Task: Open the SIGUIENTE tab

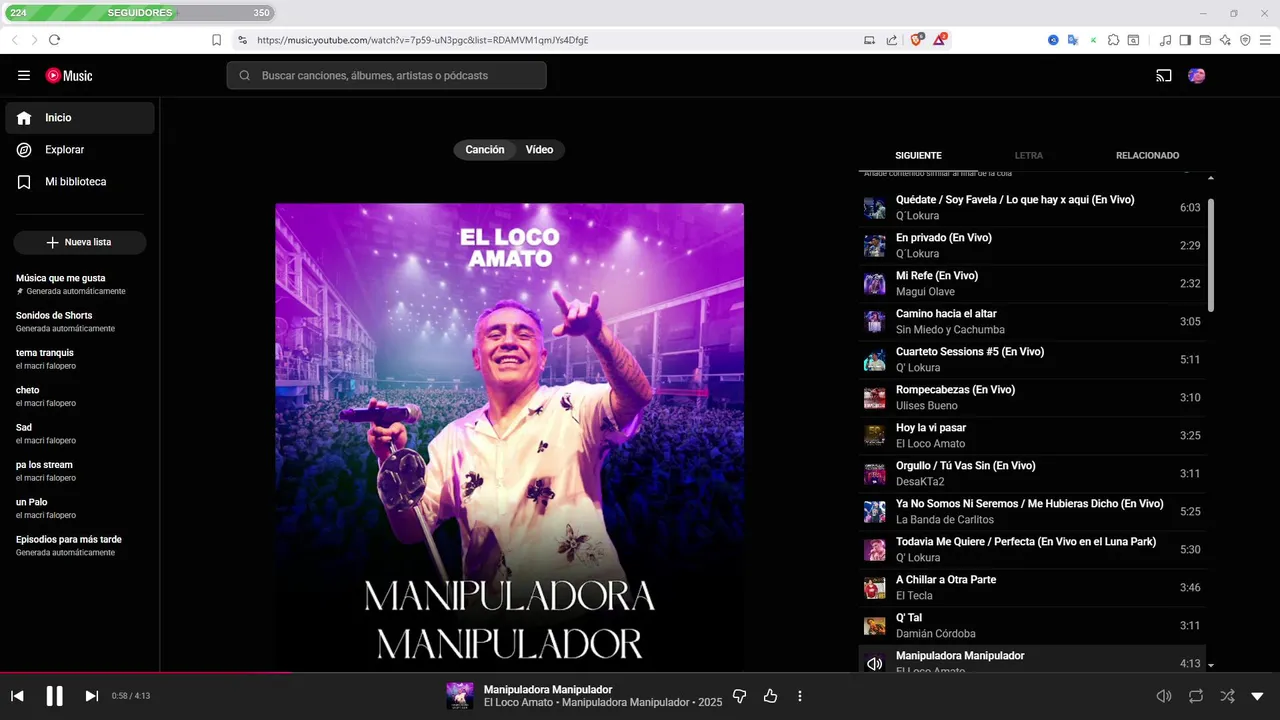Action: point(918,156)
